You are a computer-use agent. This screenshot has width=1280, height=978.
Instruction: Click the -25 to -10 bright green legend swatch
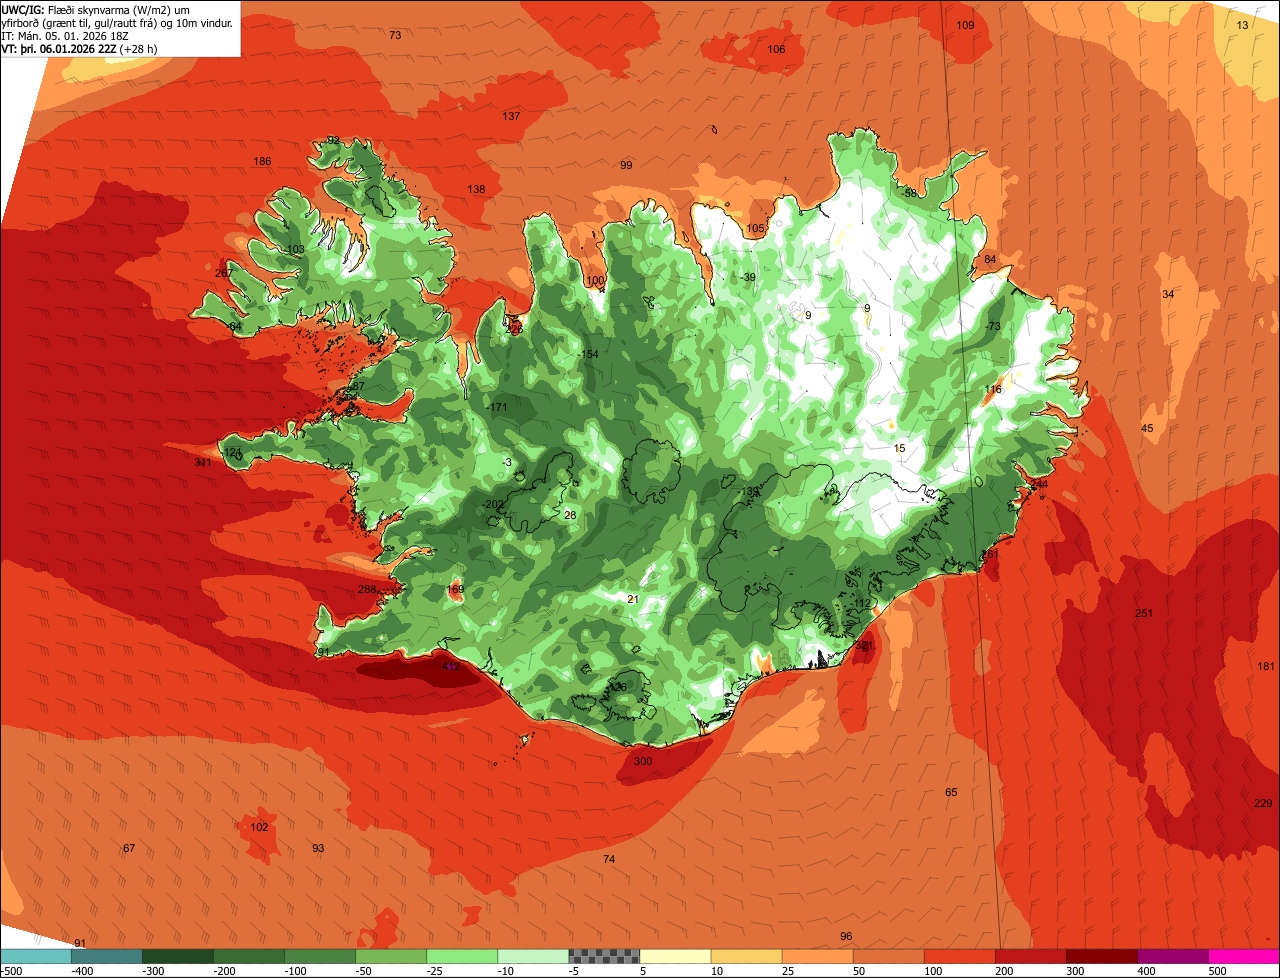[x=461, y=956]
